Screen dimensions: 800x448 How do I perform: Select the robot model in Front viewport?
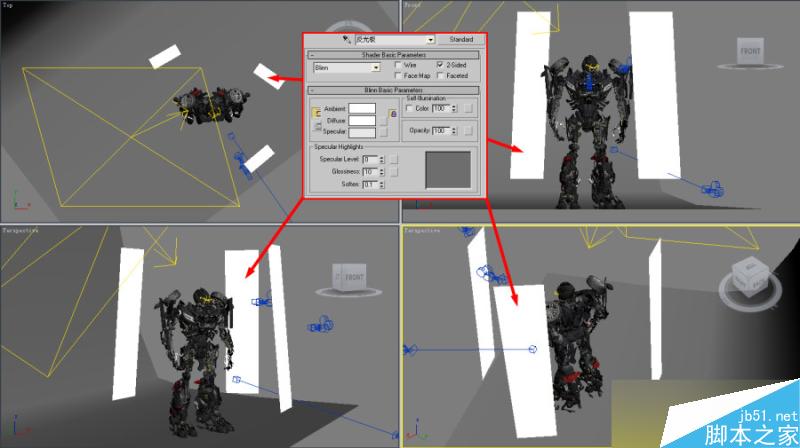(x=587, y=133)
